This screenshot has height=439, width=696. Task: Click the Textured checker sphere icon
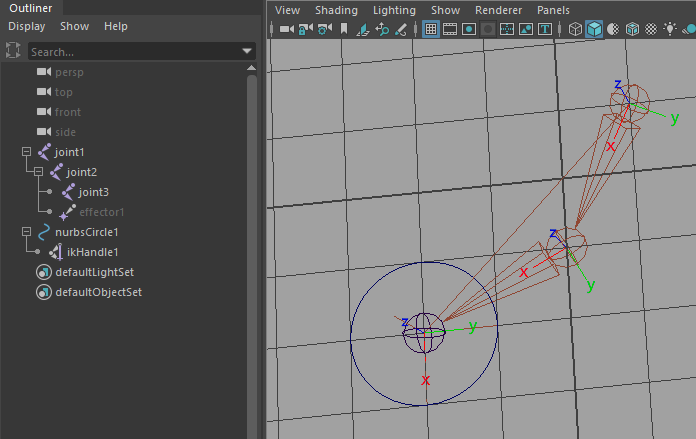[651, 29]
